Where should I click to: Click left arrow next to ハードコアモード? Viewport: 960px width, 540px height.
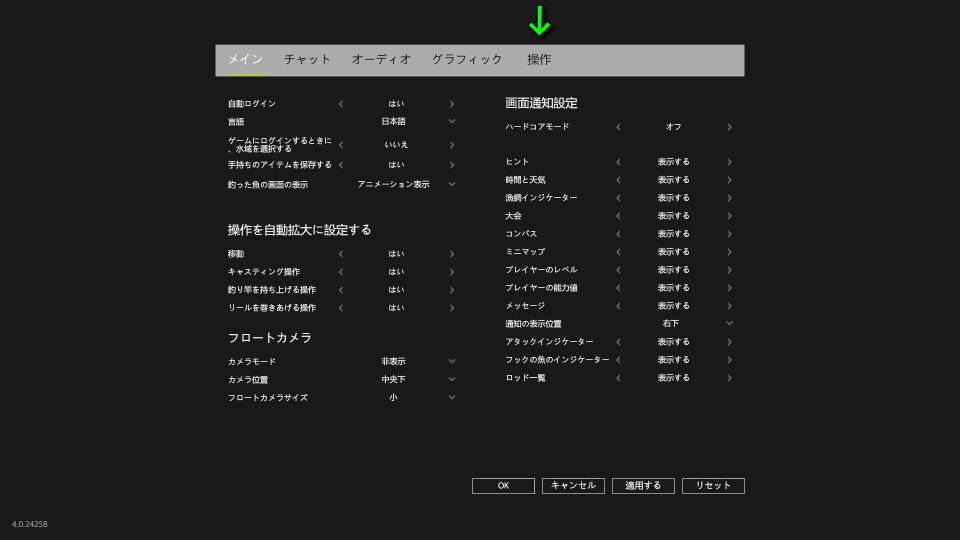tap(618, 127)
